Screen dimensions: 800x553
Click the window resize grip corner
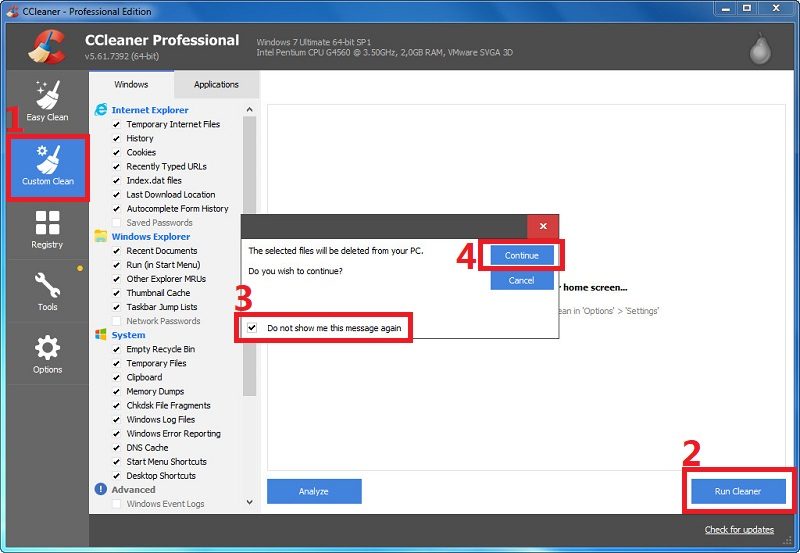click(788, 540)
